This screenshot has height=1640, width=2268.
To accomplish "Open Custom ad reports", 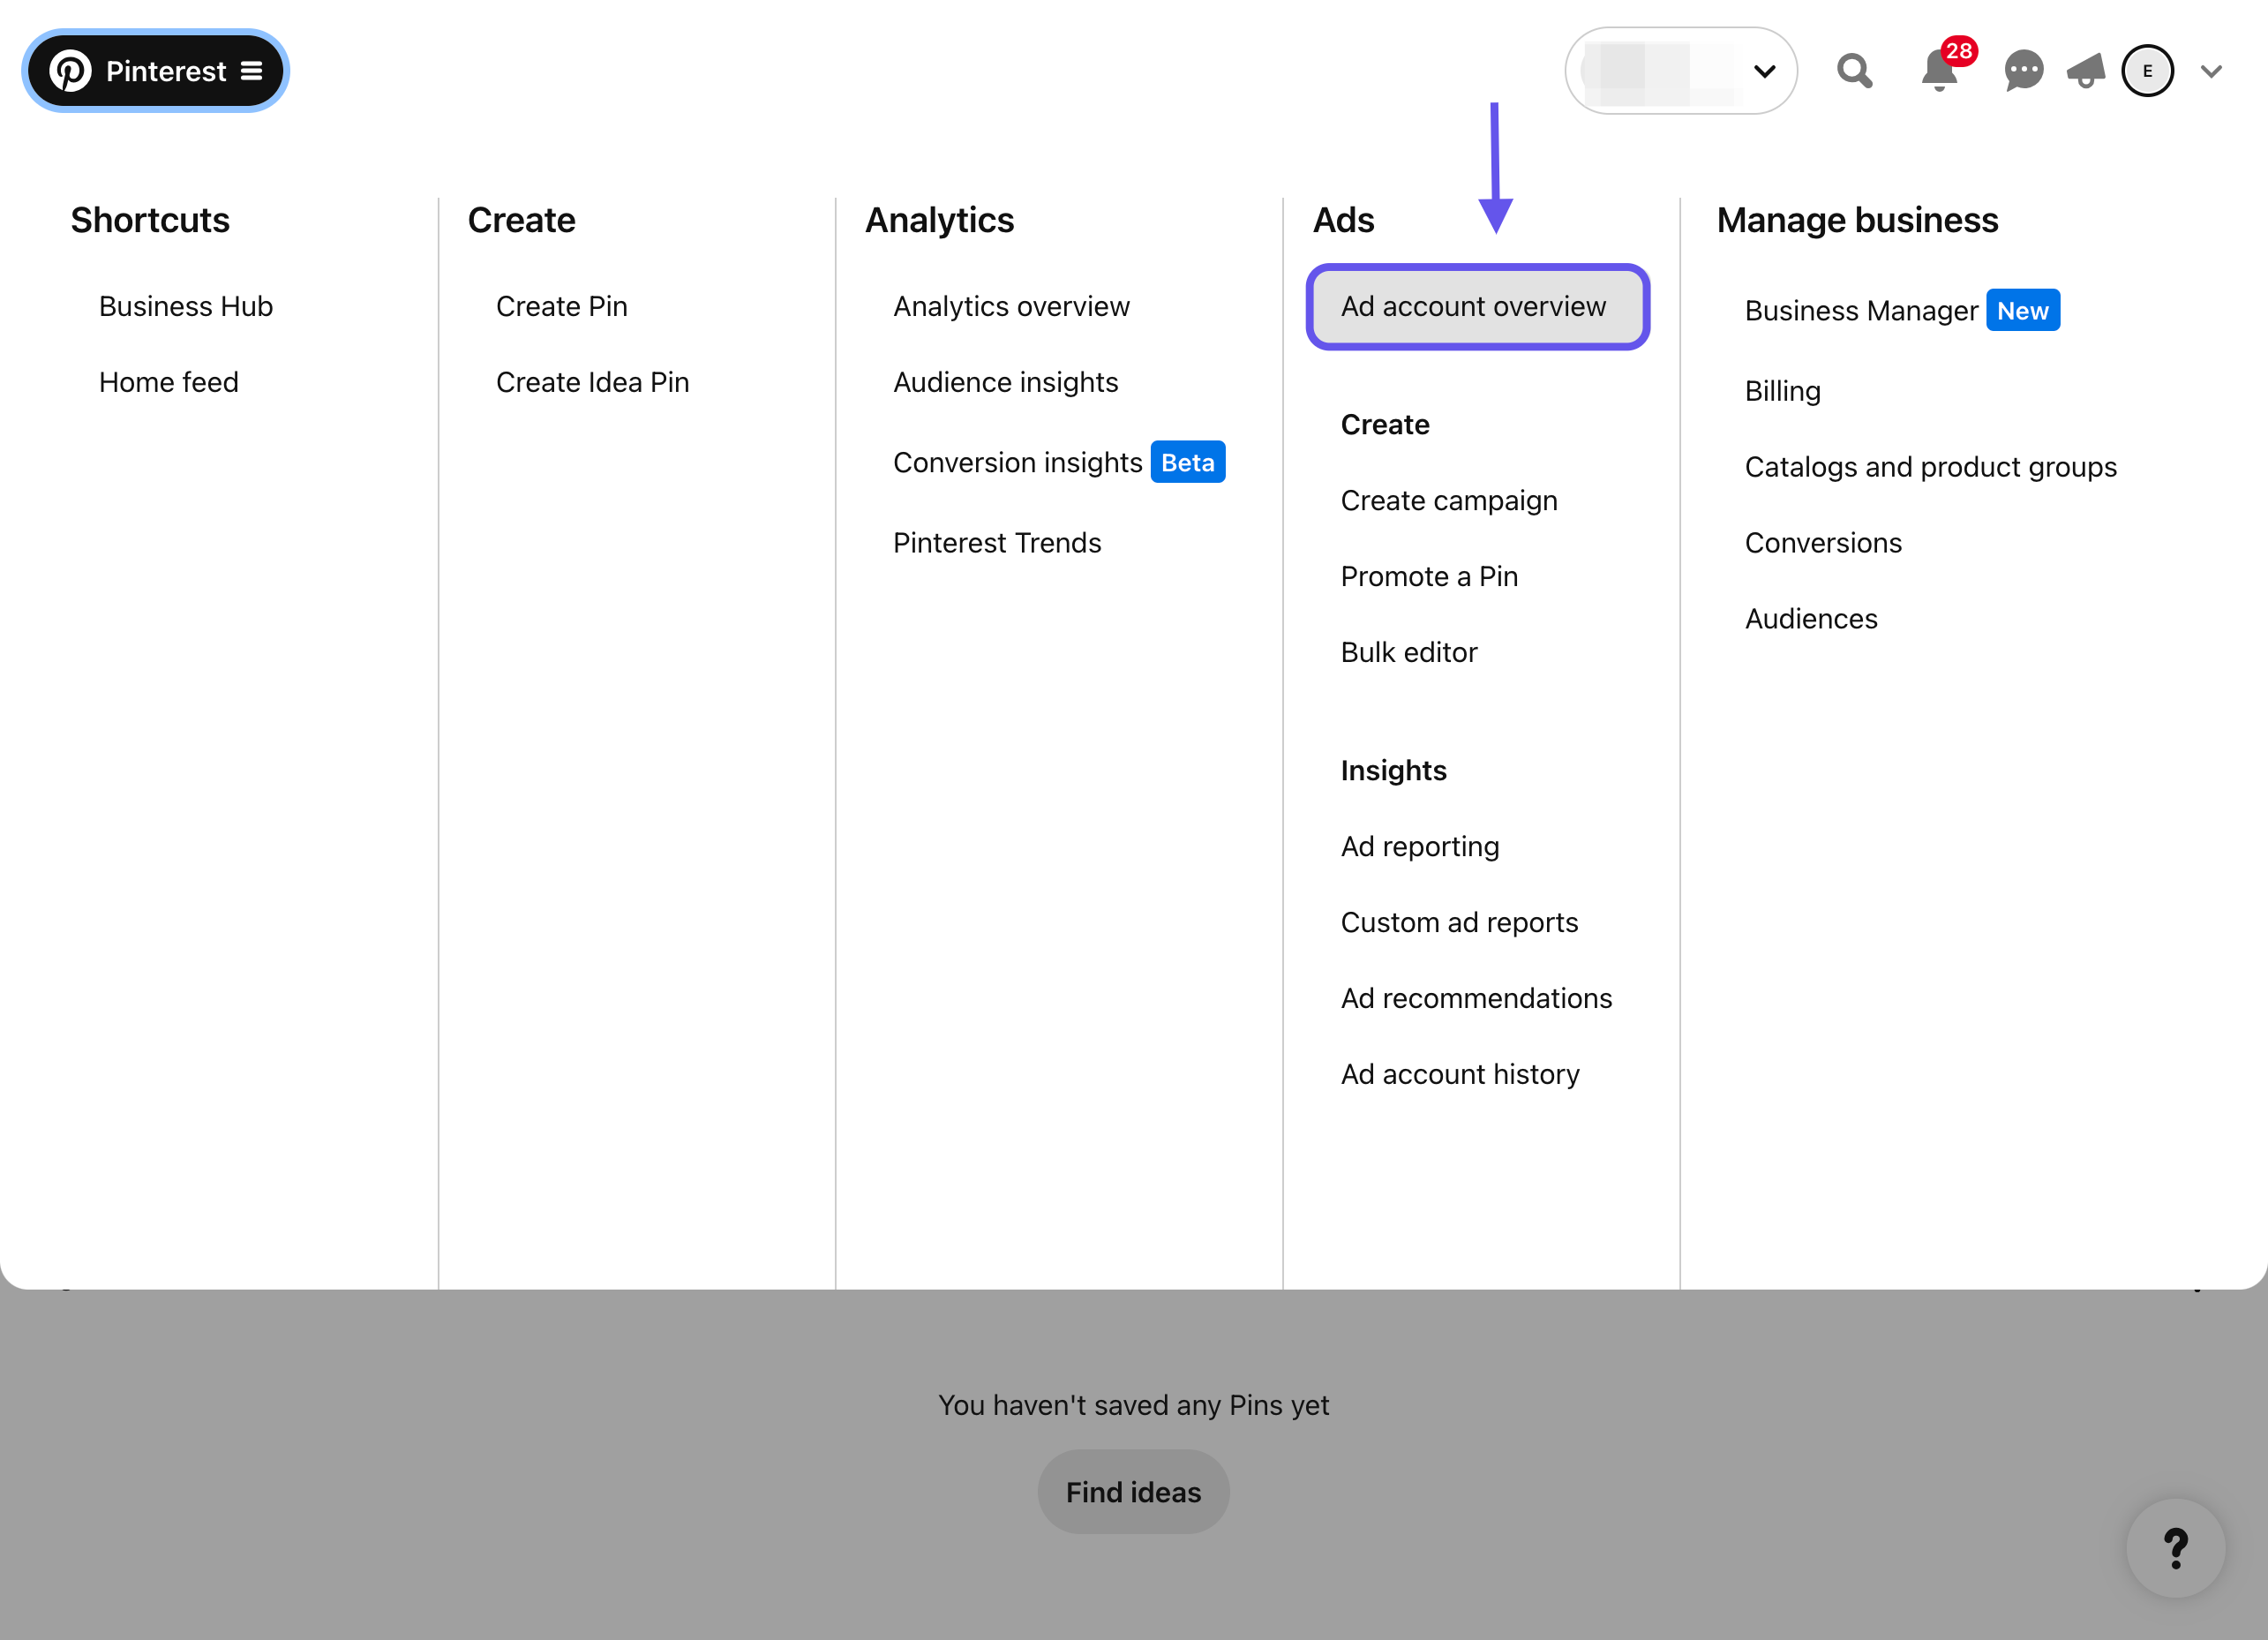I will (x=1459, y=922).
